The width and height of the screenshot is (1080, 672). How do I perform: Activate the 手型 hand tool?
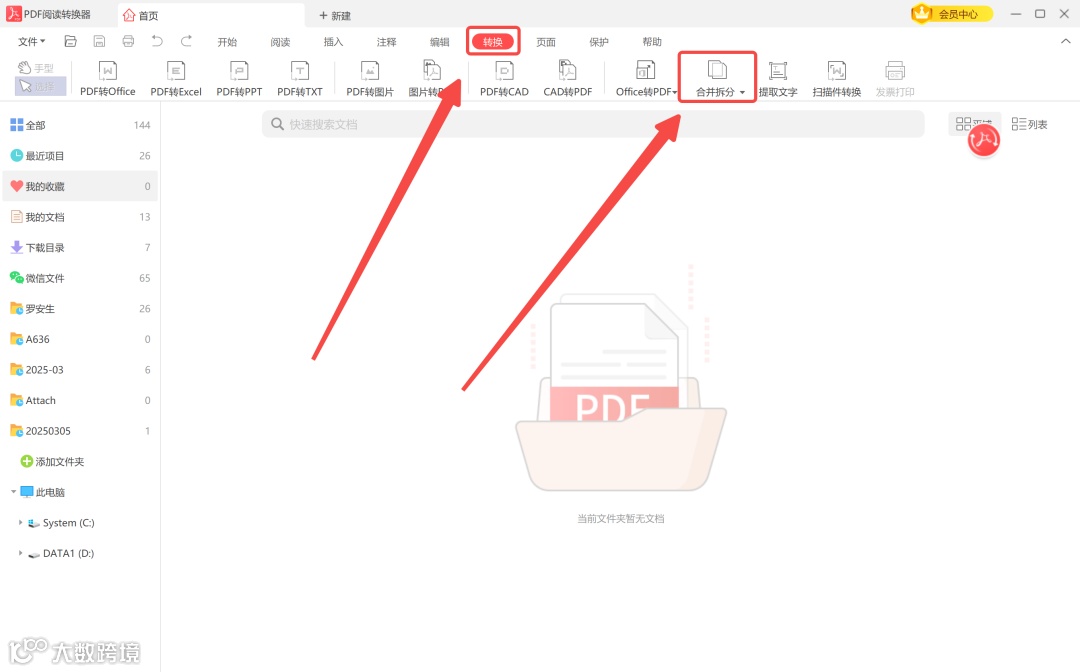click(x=36, y=67)
